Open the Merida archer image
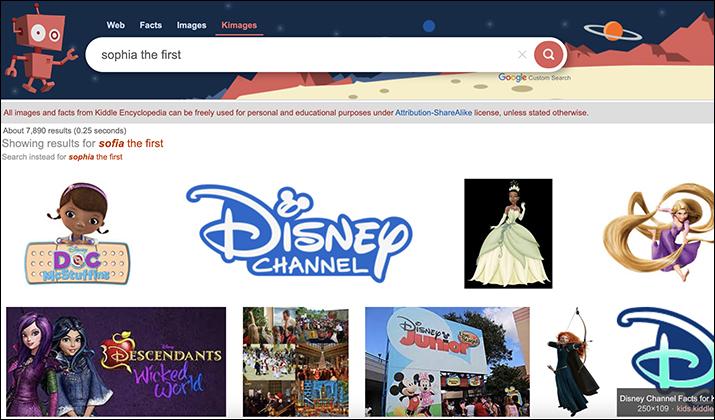Image resolution: width=715 pixels, height=420 pixels. coord(572,361)
